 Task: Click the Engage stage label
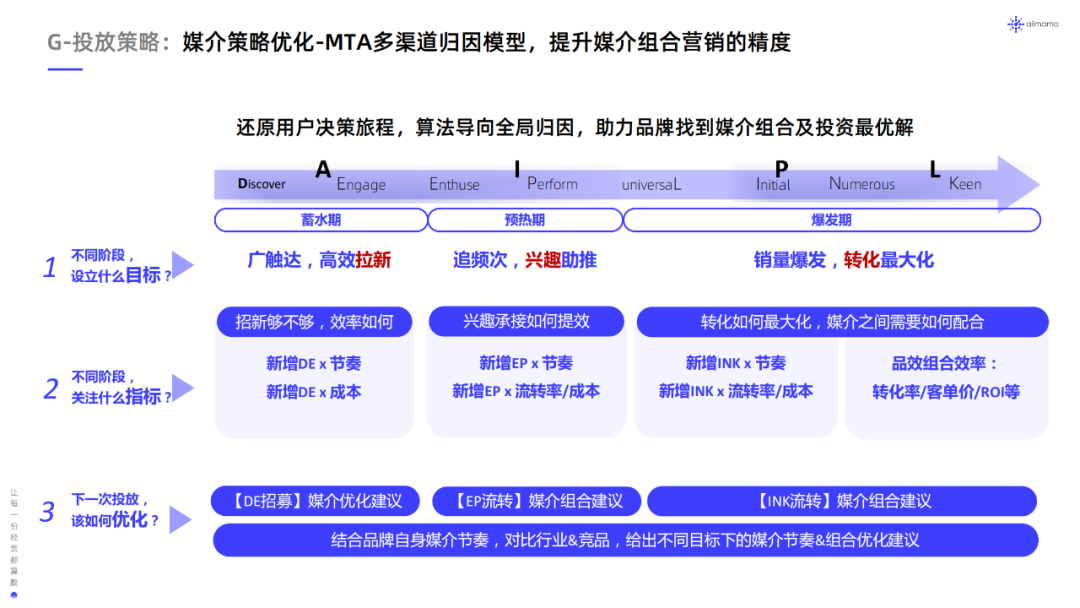[x=361, y=185]
